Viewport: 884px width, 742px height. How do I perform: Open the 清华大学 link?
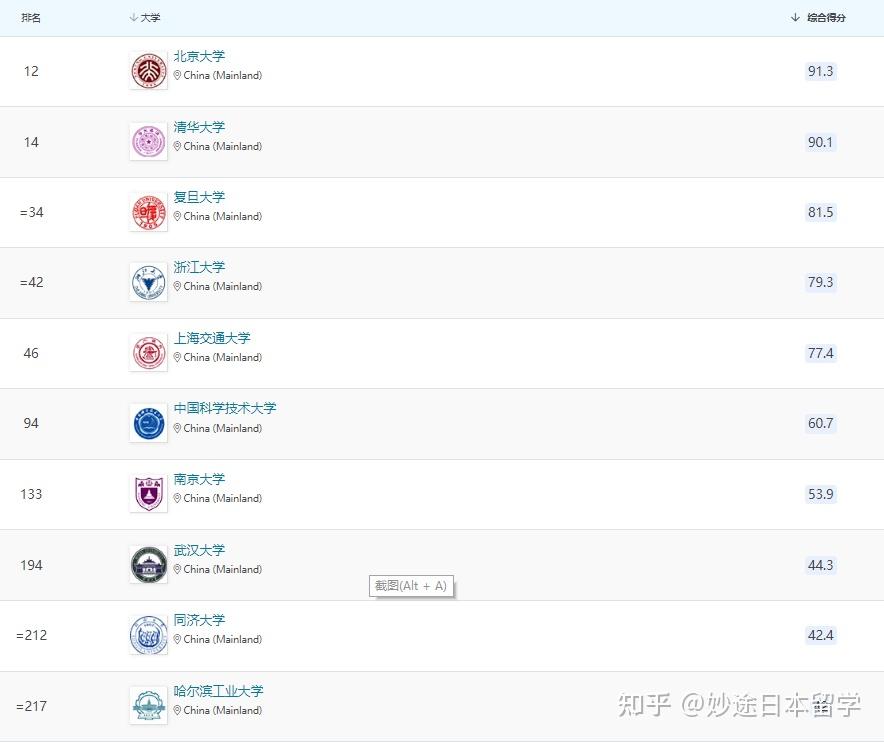[200, 127]
